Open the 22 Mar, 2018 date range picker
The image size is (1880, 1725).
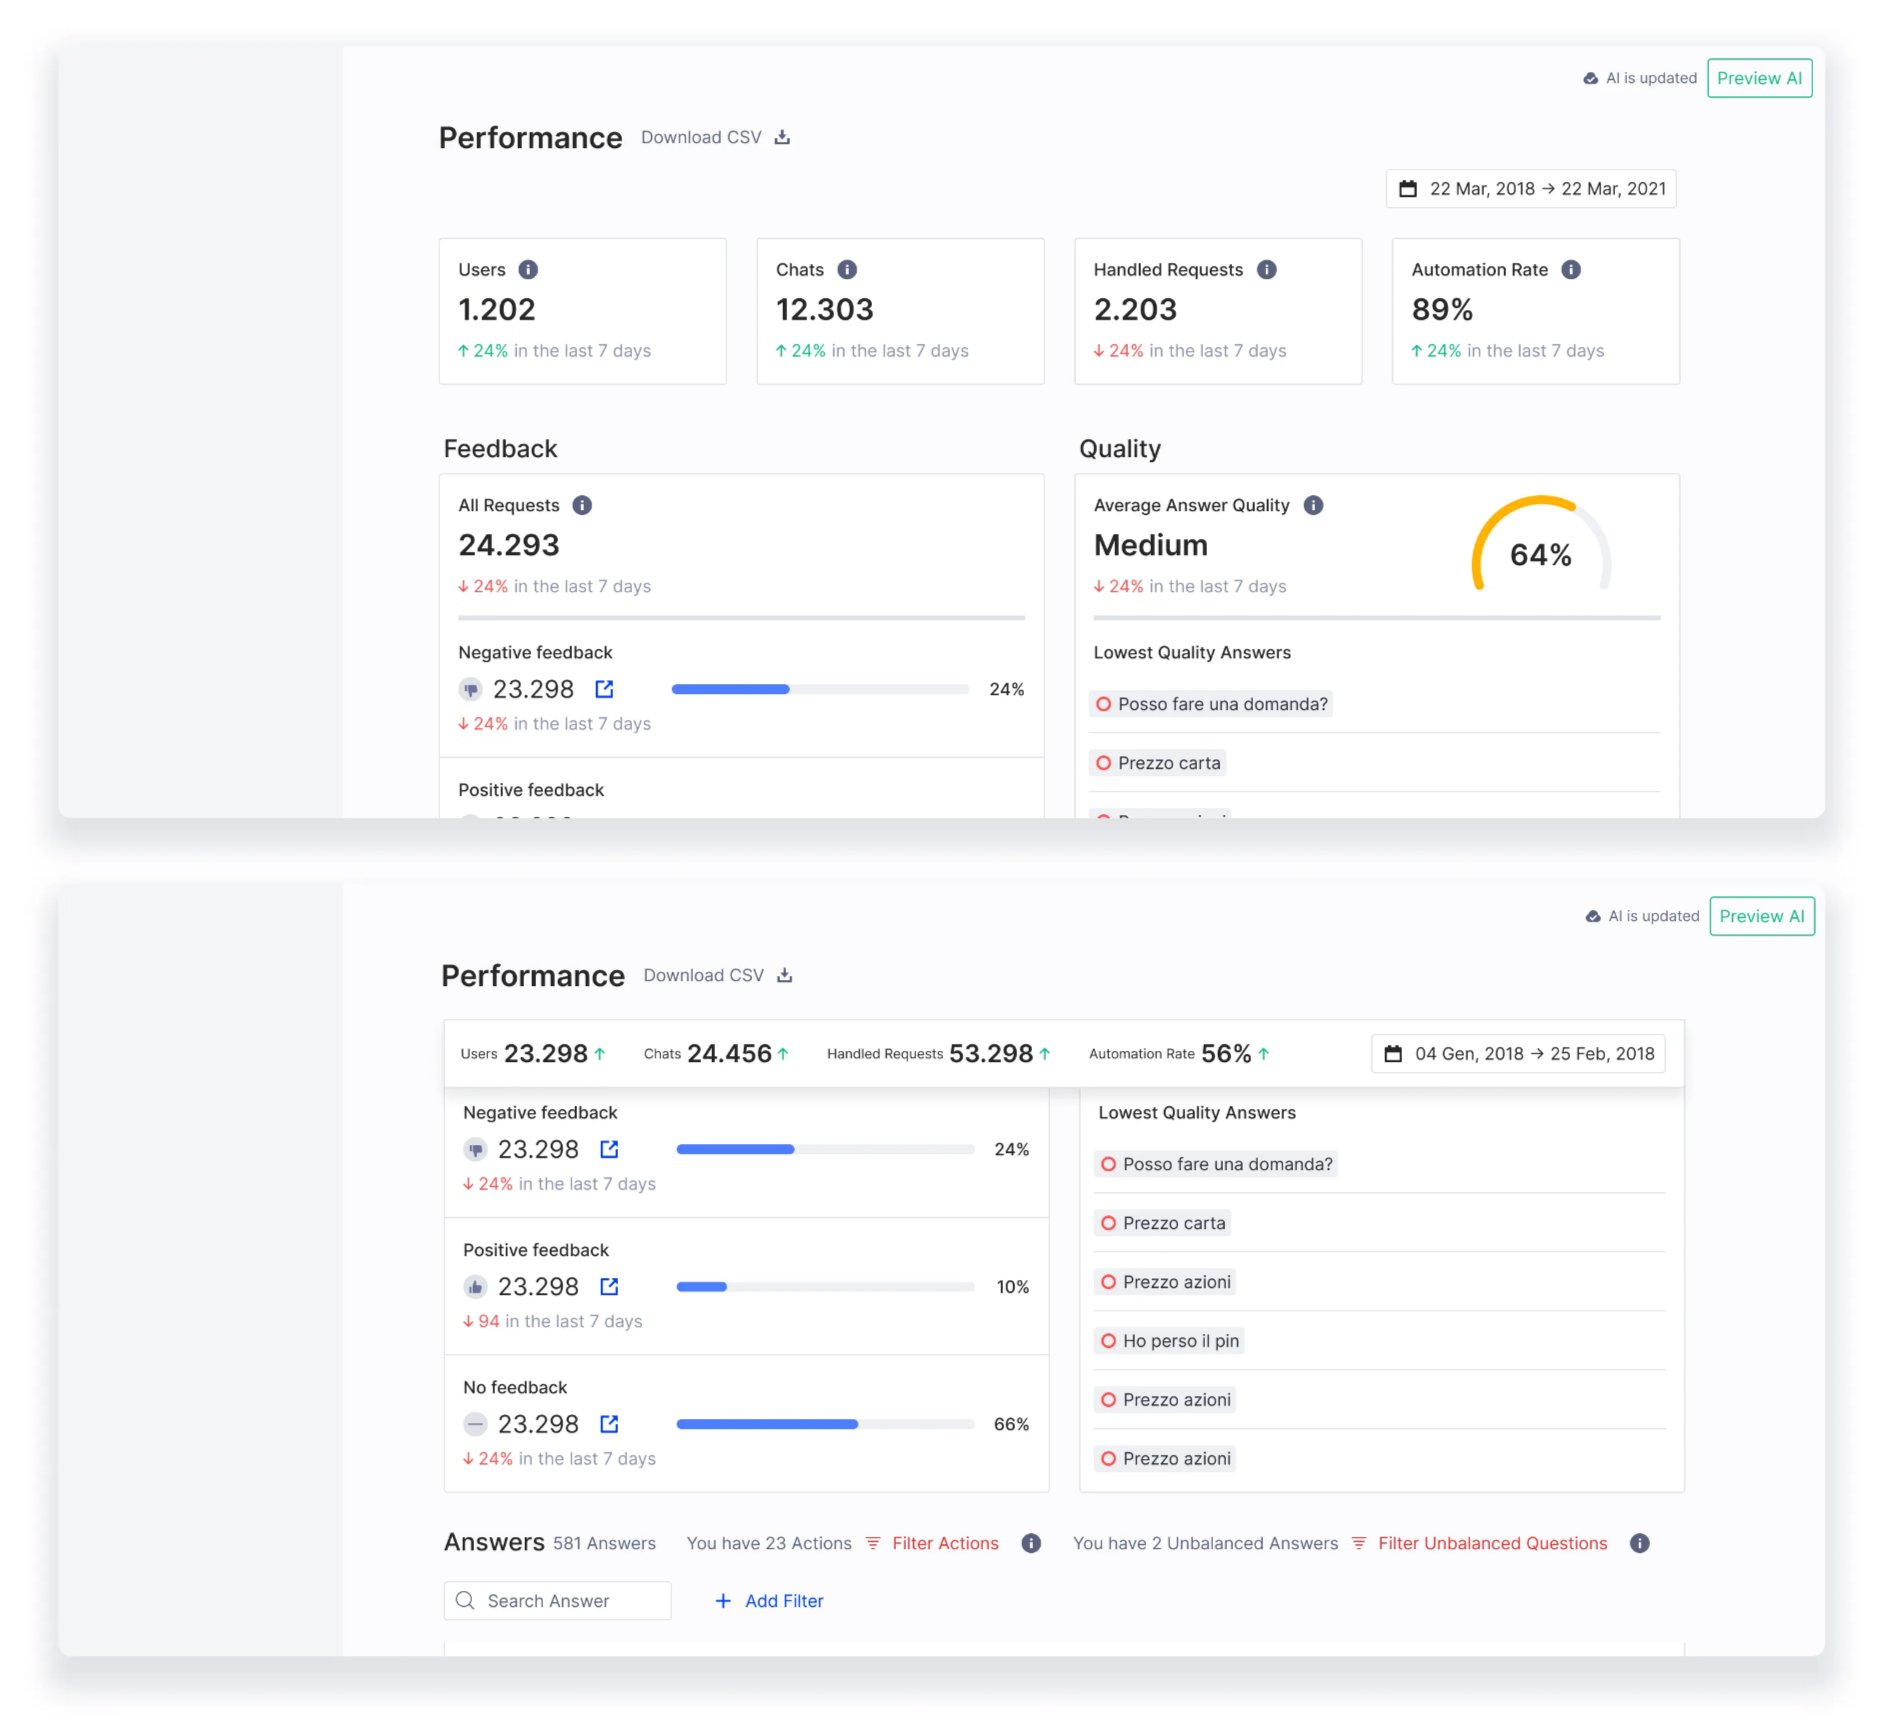point(1531,189)
